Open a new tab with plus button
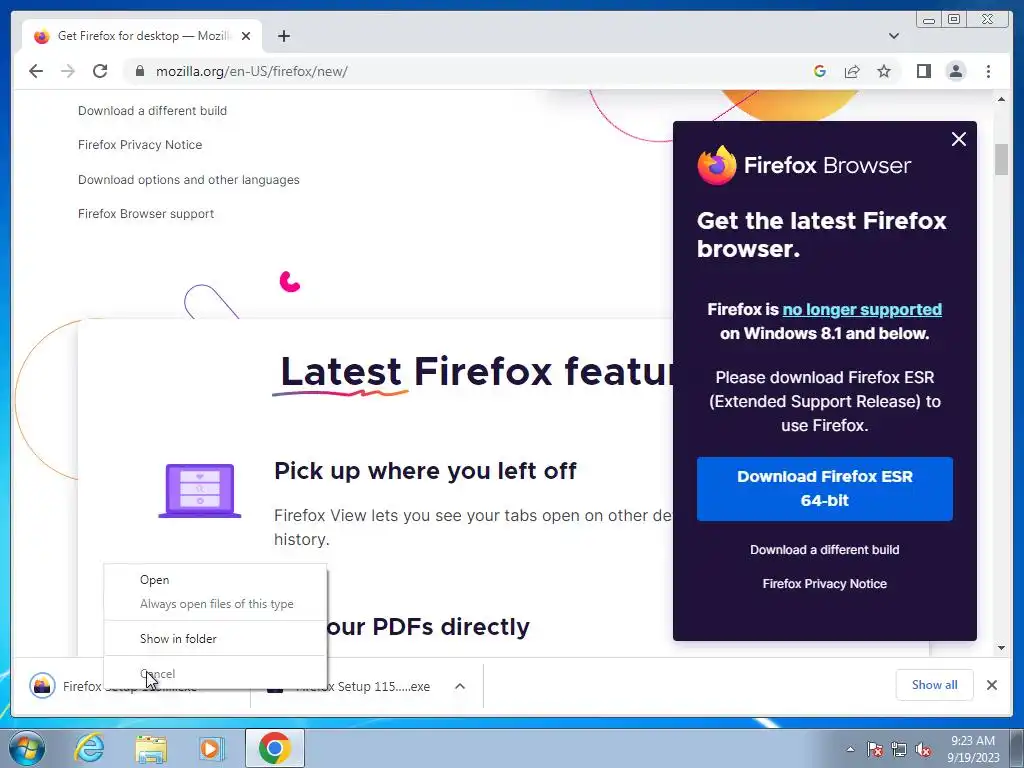The height and width of the screenshot is (768, 1024). (283, 36)
